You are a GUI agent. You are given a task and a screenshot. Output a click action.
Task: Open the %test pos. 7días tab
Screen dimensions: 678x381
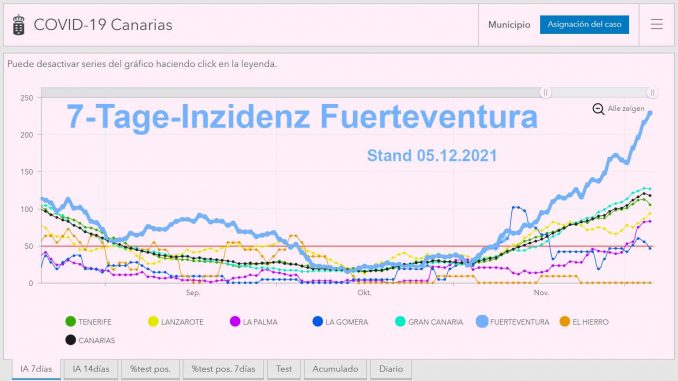coord(223,369)
